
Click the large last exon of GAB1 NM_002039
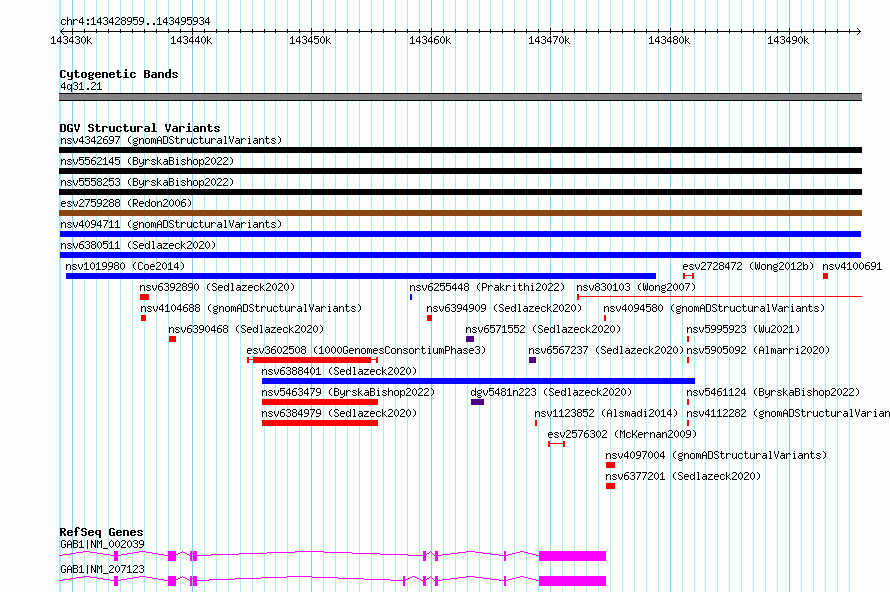pyautogui.click(x=572, y=556)
